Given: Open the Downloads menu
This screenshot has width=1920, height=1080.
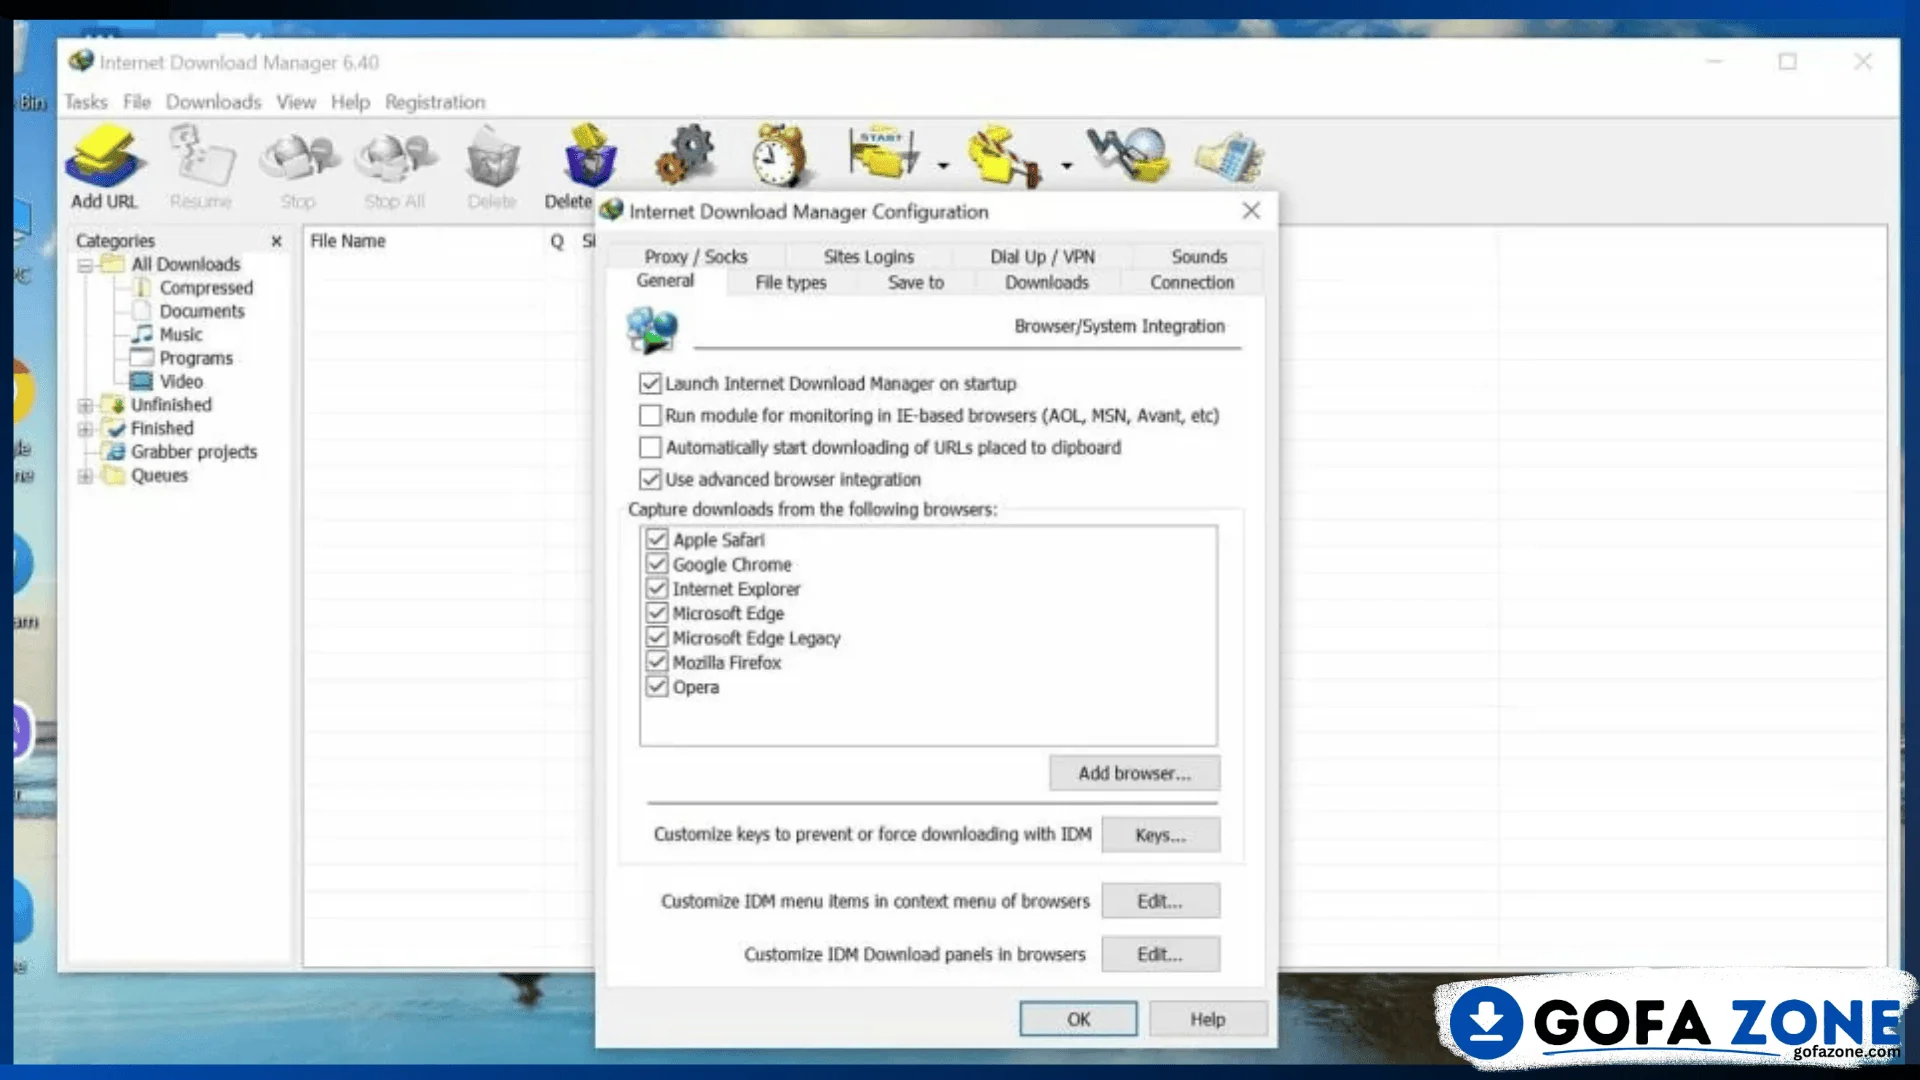Looking at the screenshot, I should point(213,102).
